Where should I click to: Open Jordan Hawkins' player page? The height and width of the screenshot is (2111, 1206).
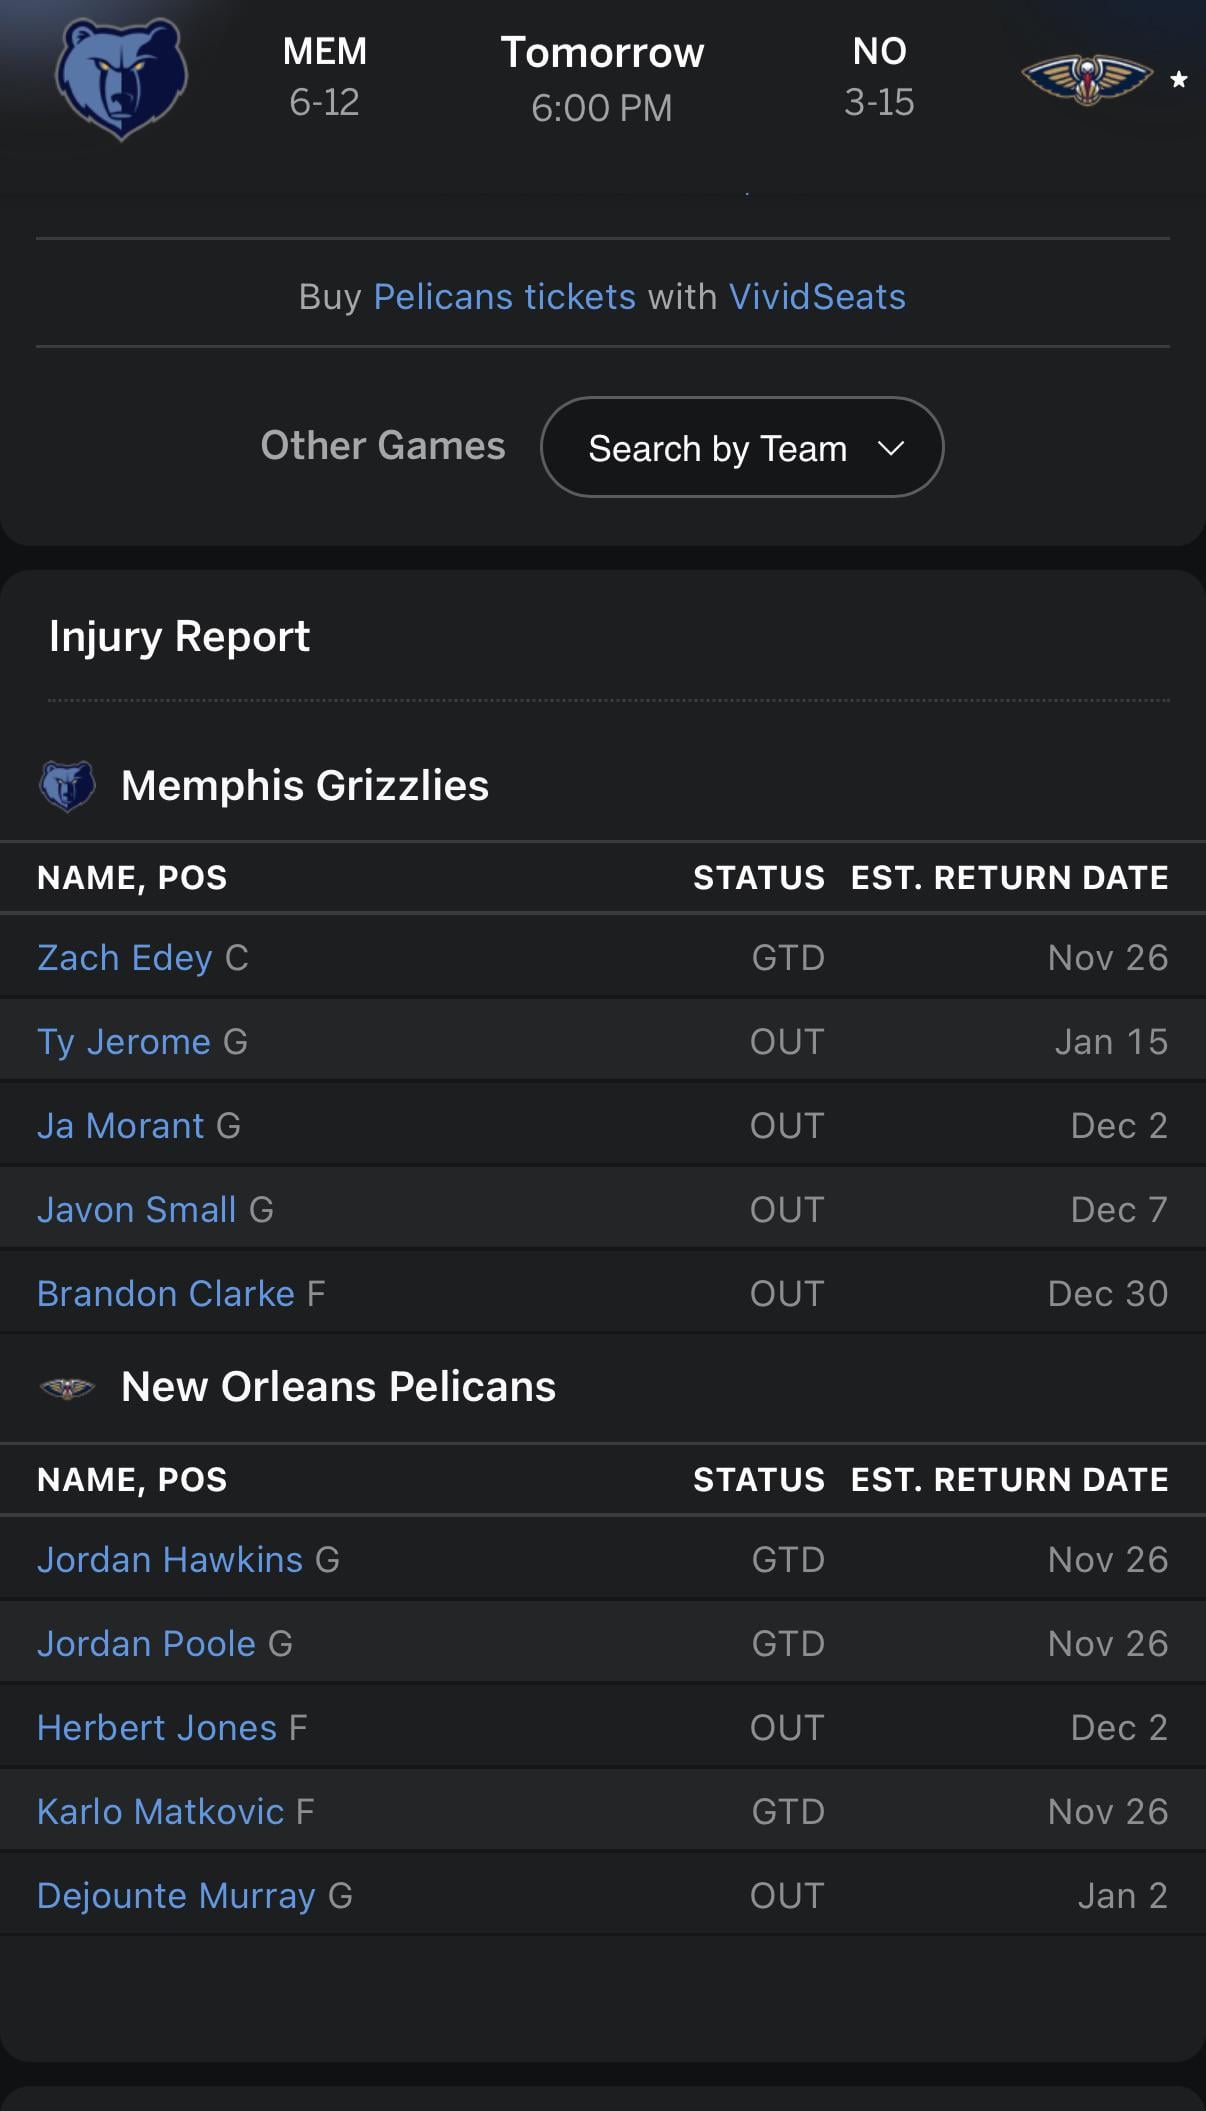[169, 1560]
